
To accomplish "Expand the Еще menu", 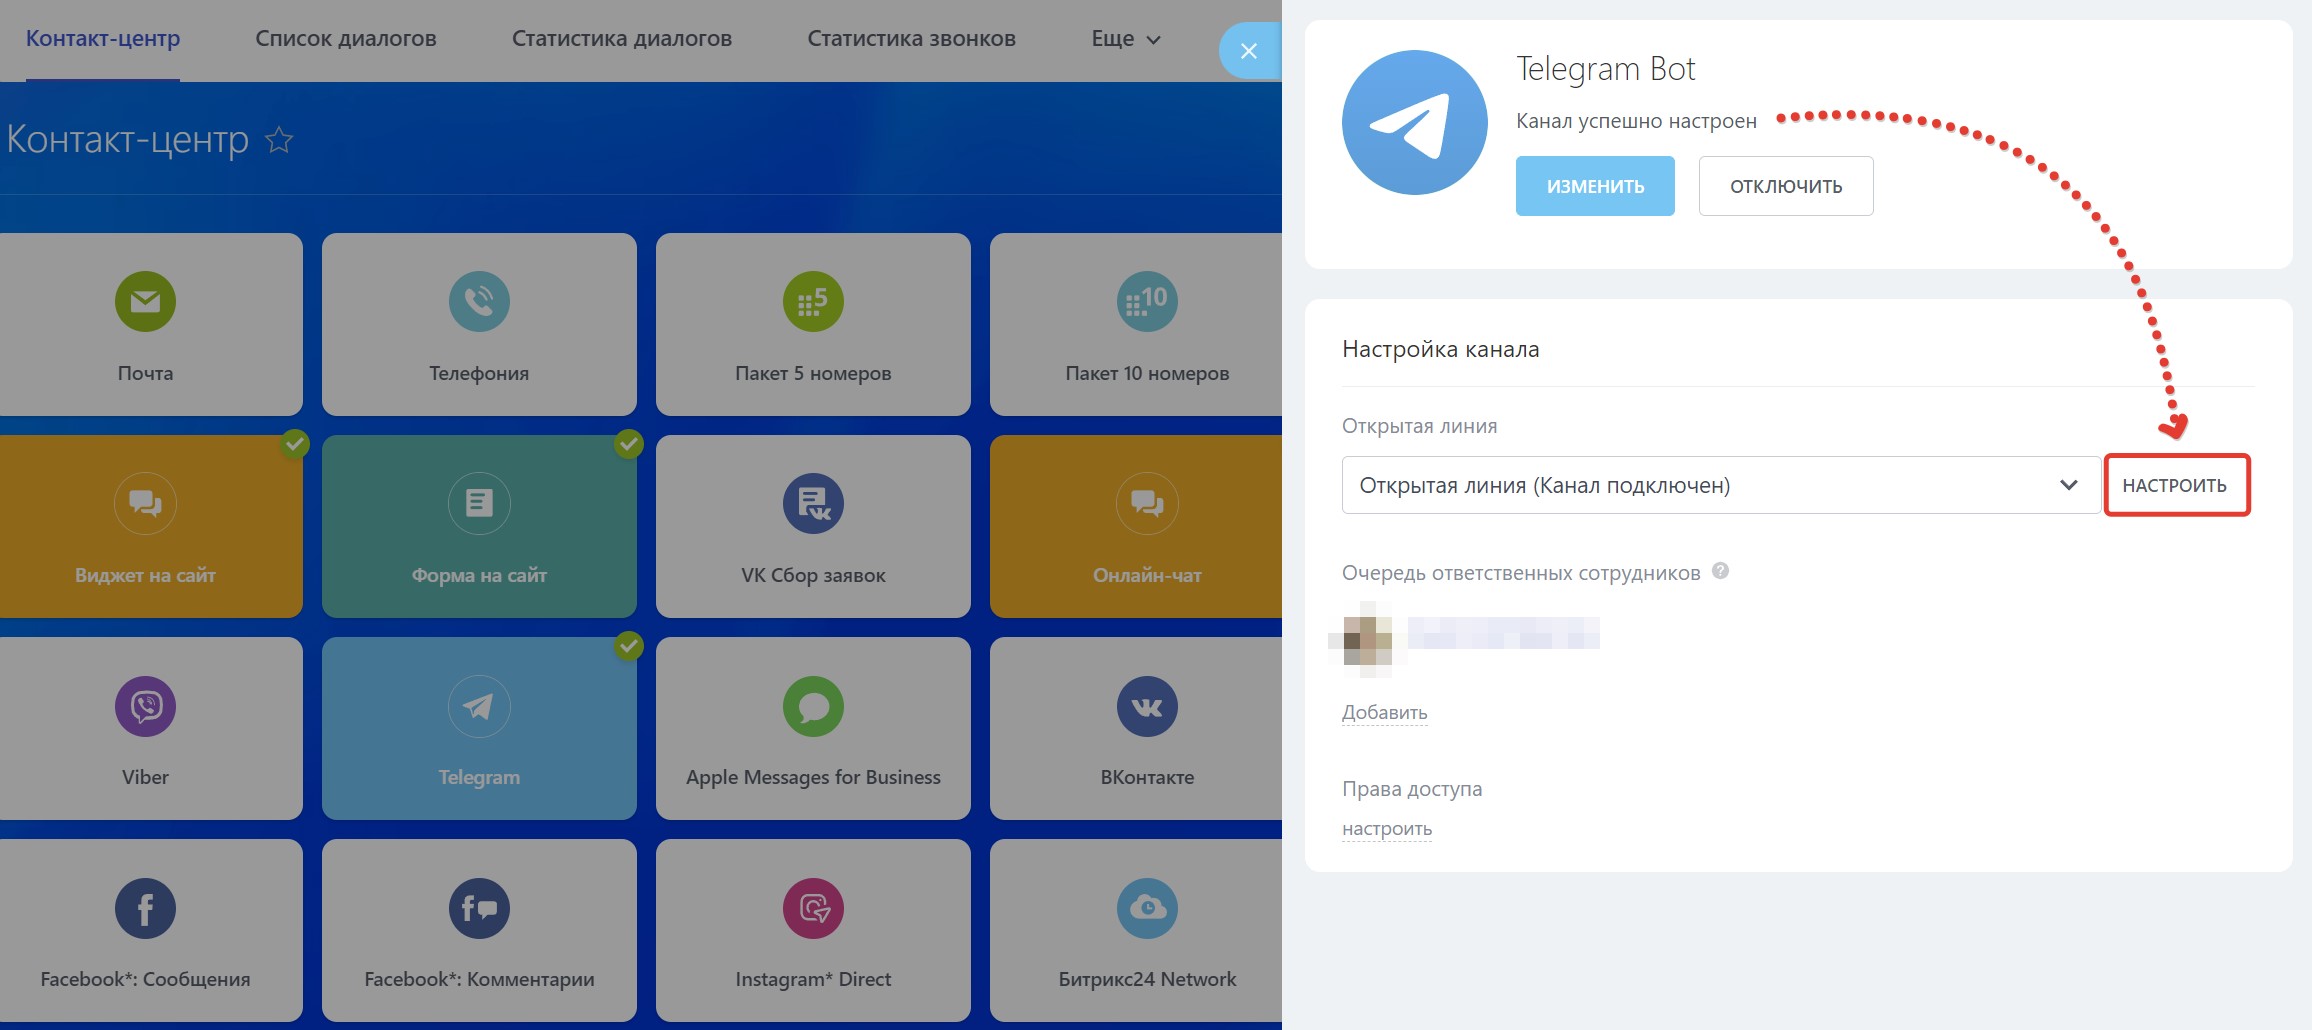I will (1125, 39).
